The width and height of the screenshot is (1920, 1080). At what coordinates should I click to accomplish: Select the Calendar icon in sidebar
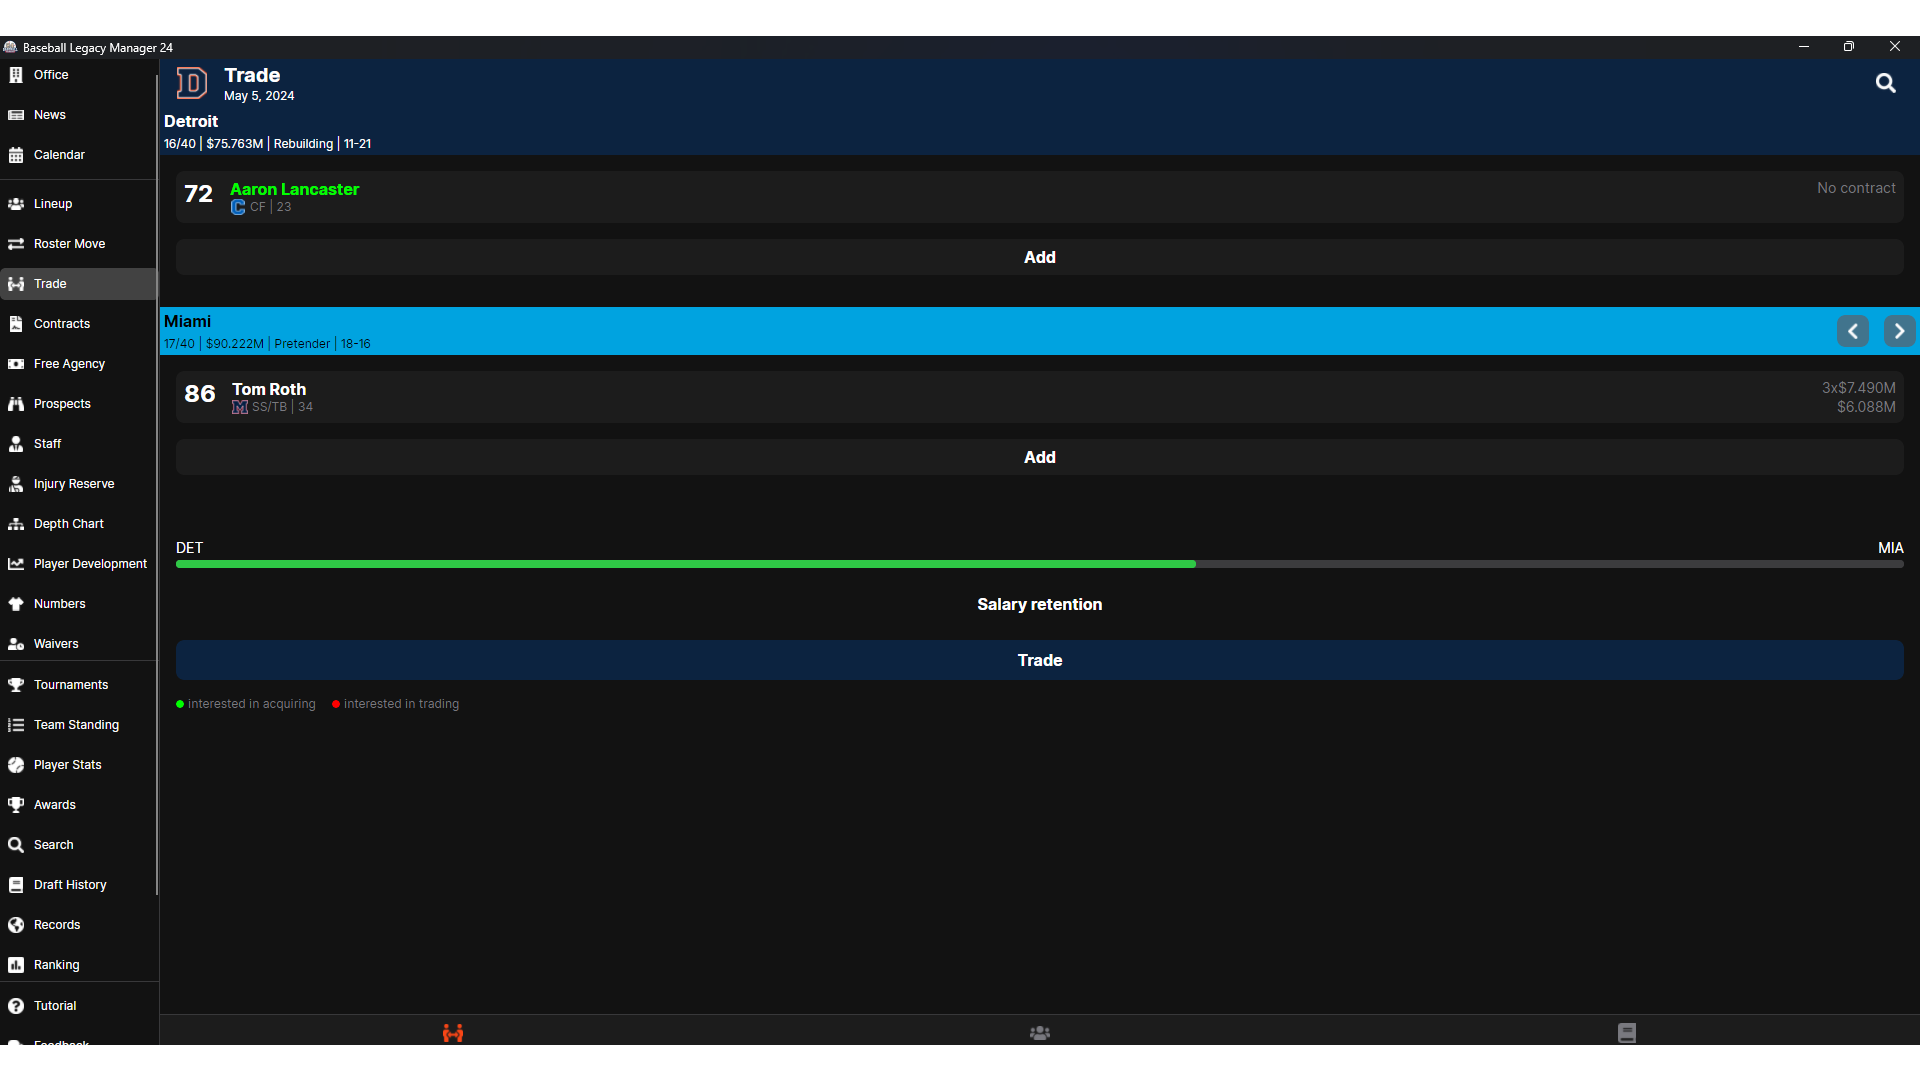pos(16,155)
